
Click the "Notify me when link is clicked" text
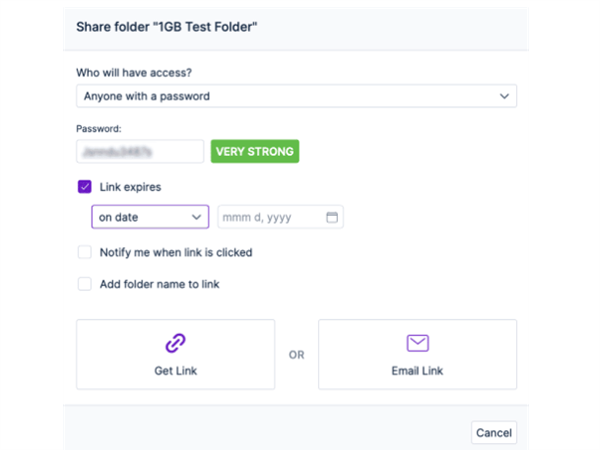point(176,252)
